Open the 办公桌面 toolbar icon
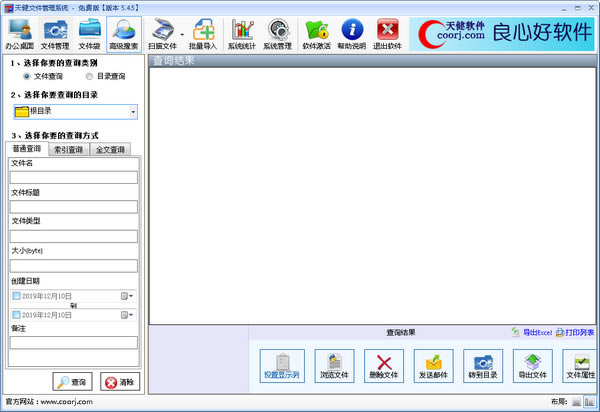600x412 pixels. [20, 34]
